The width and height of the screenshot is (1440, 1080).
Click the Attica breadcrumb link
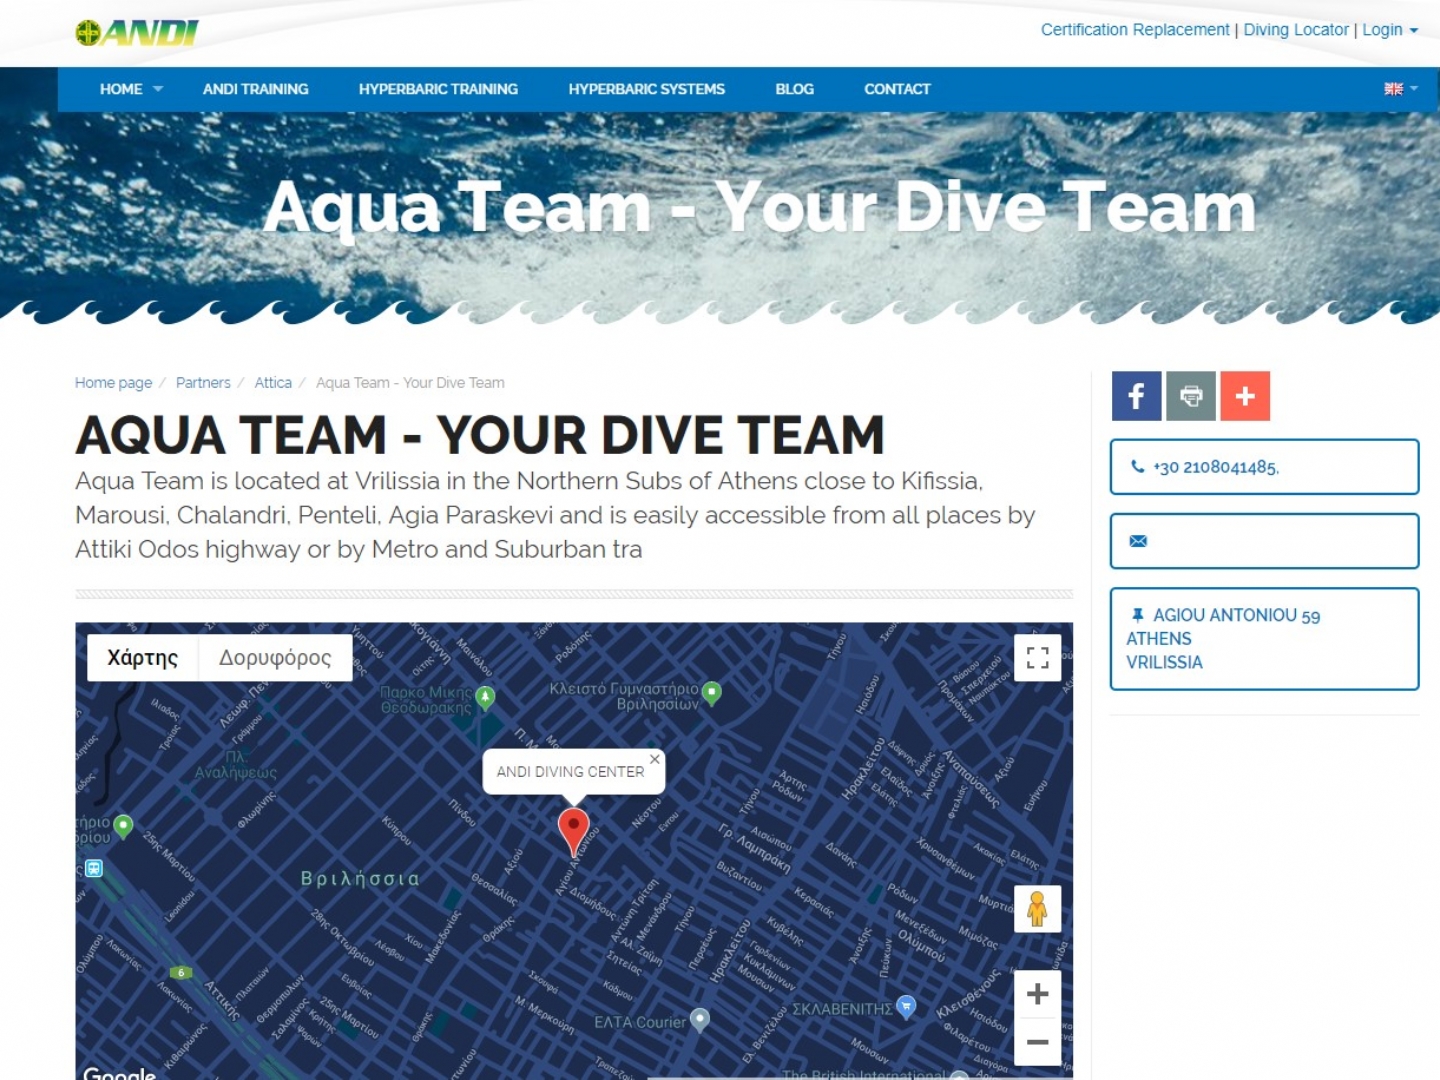273,383
